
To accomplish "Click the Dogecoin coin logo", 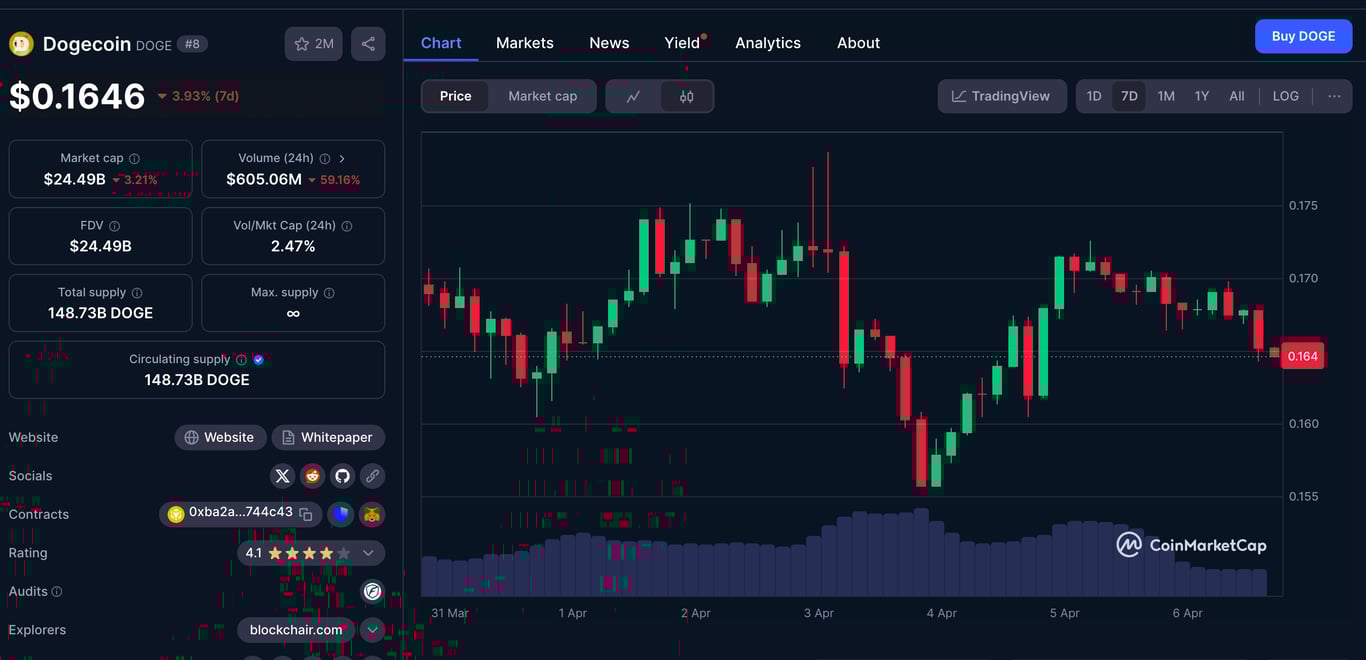I will (21, 44).
